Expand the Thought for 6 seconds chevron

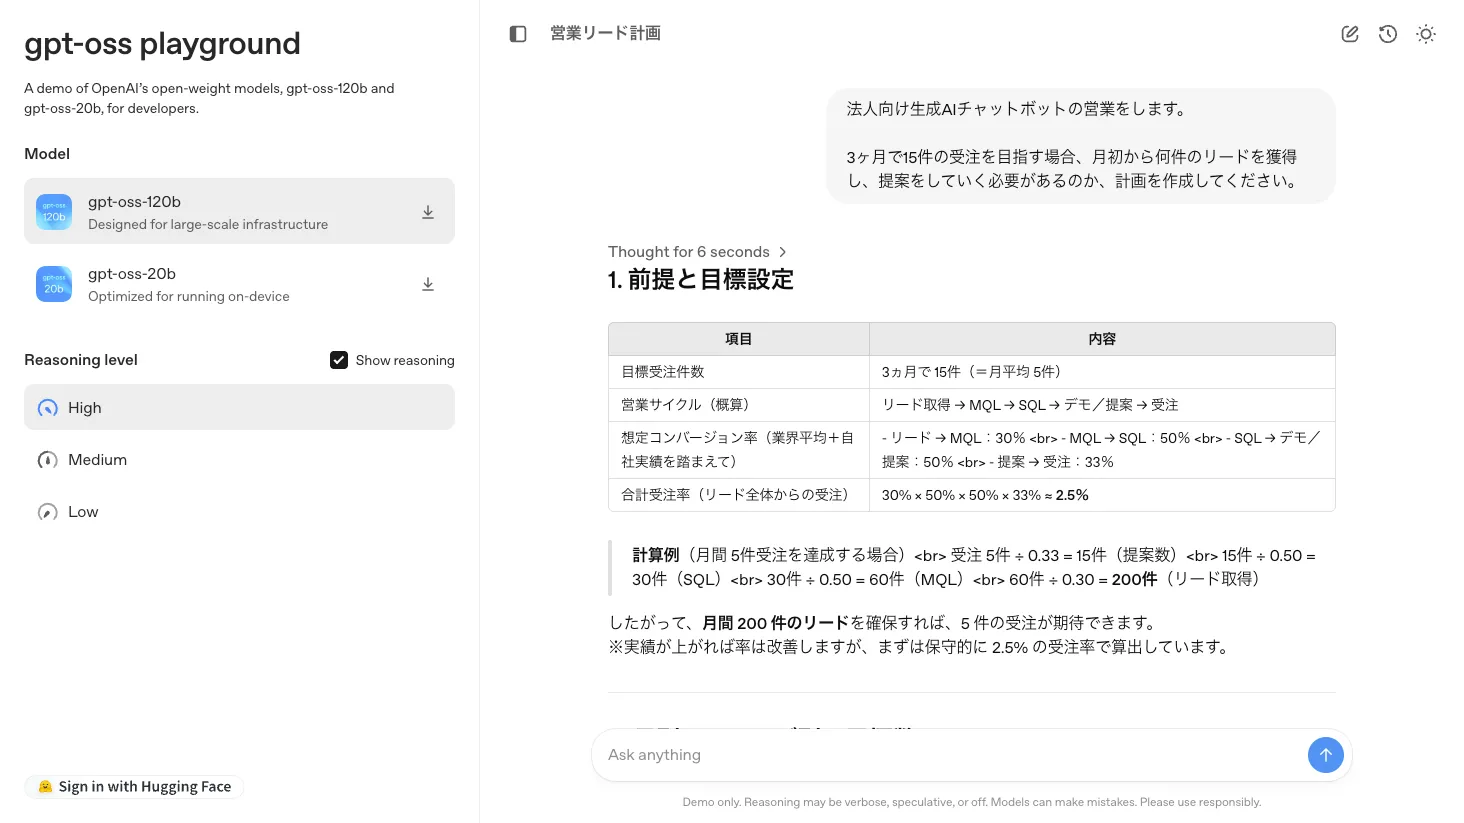click(x=783, y=252)
